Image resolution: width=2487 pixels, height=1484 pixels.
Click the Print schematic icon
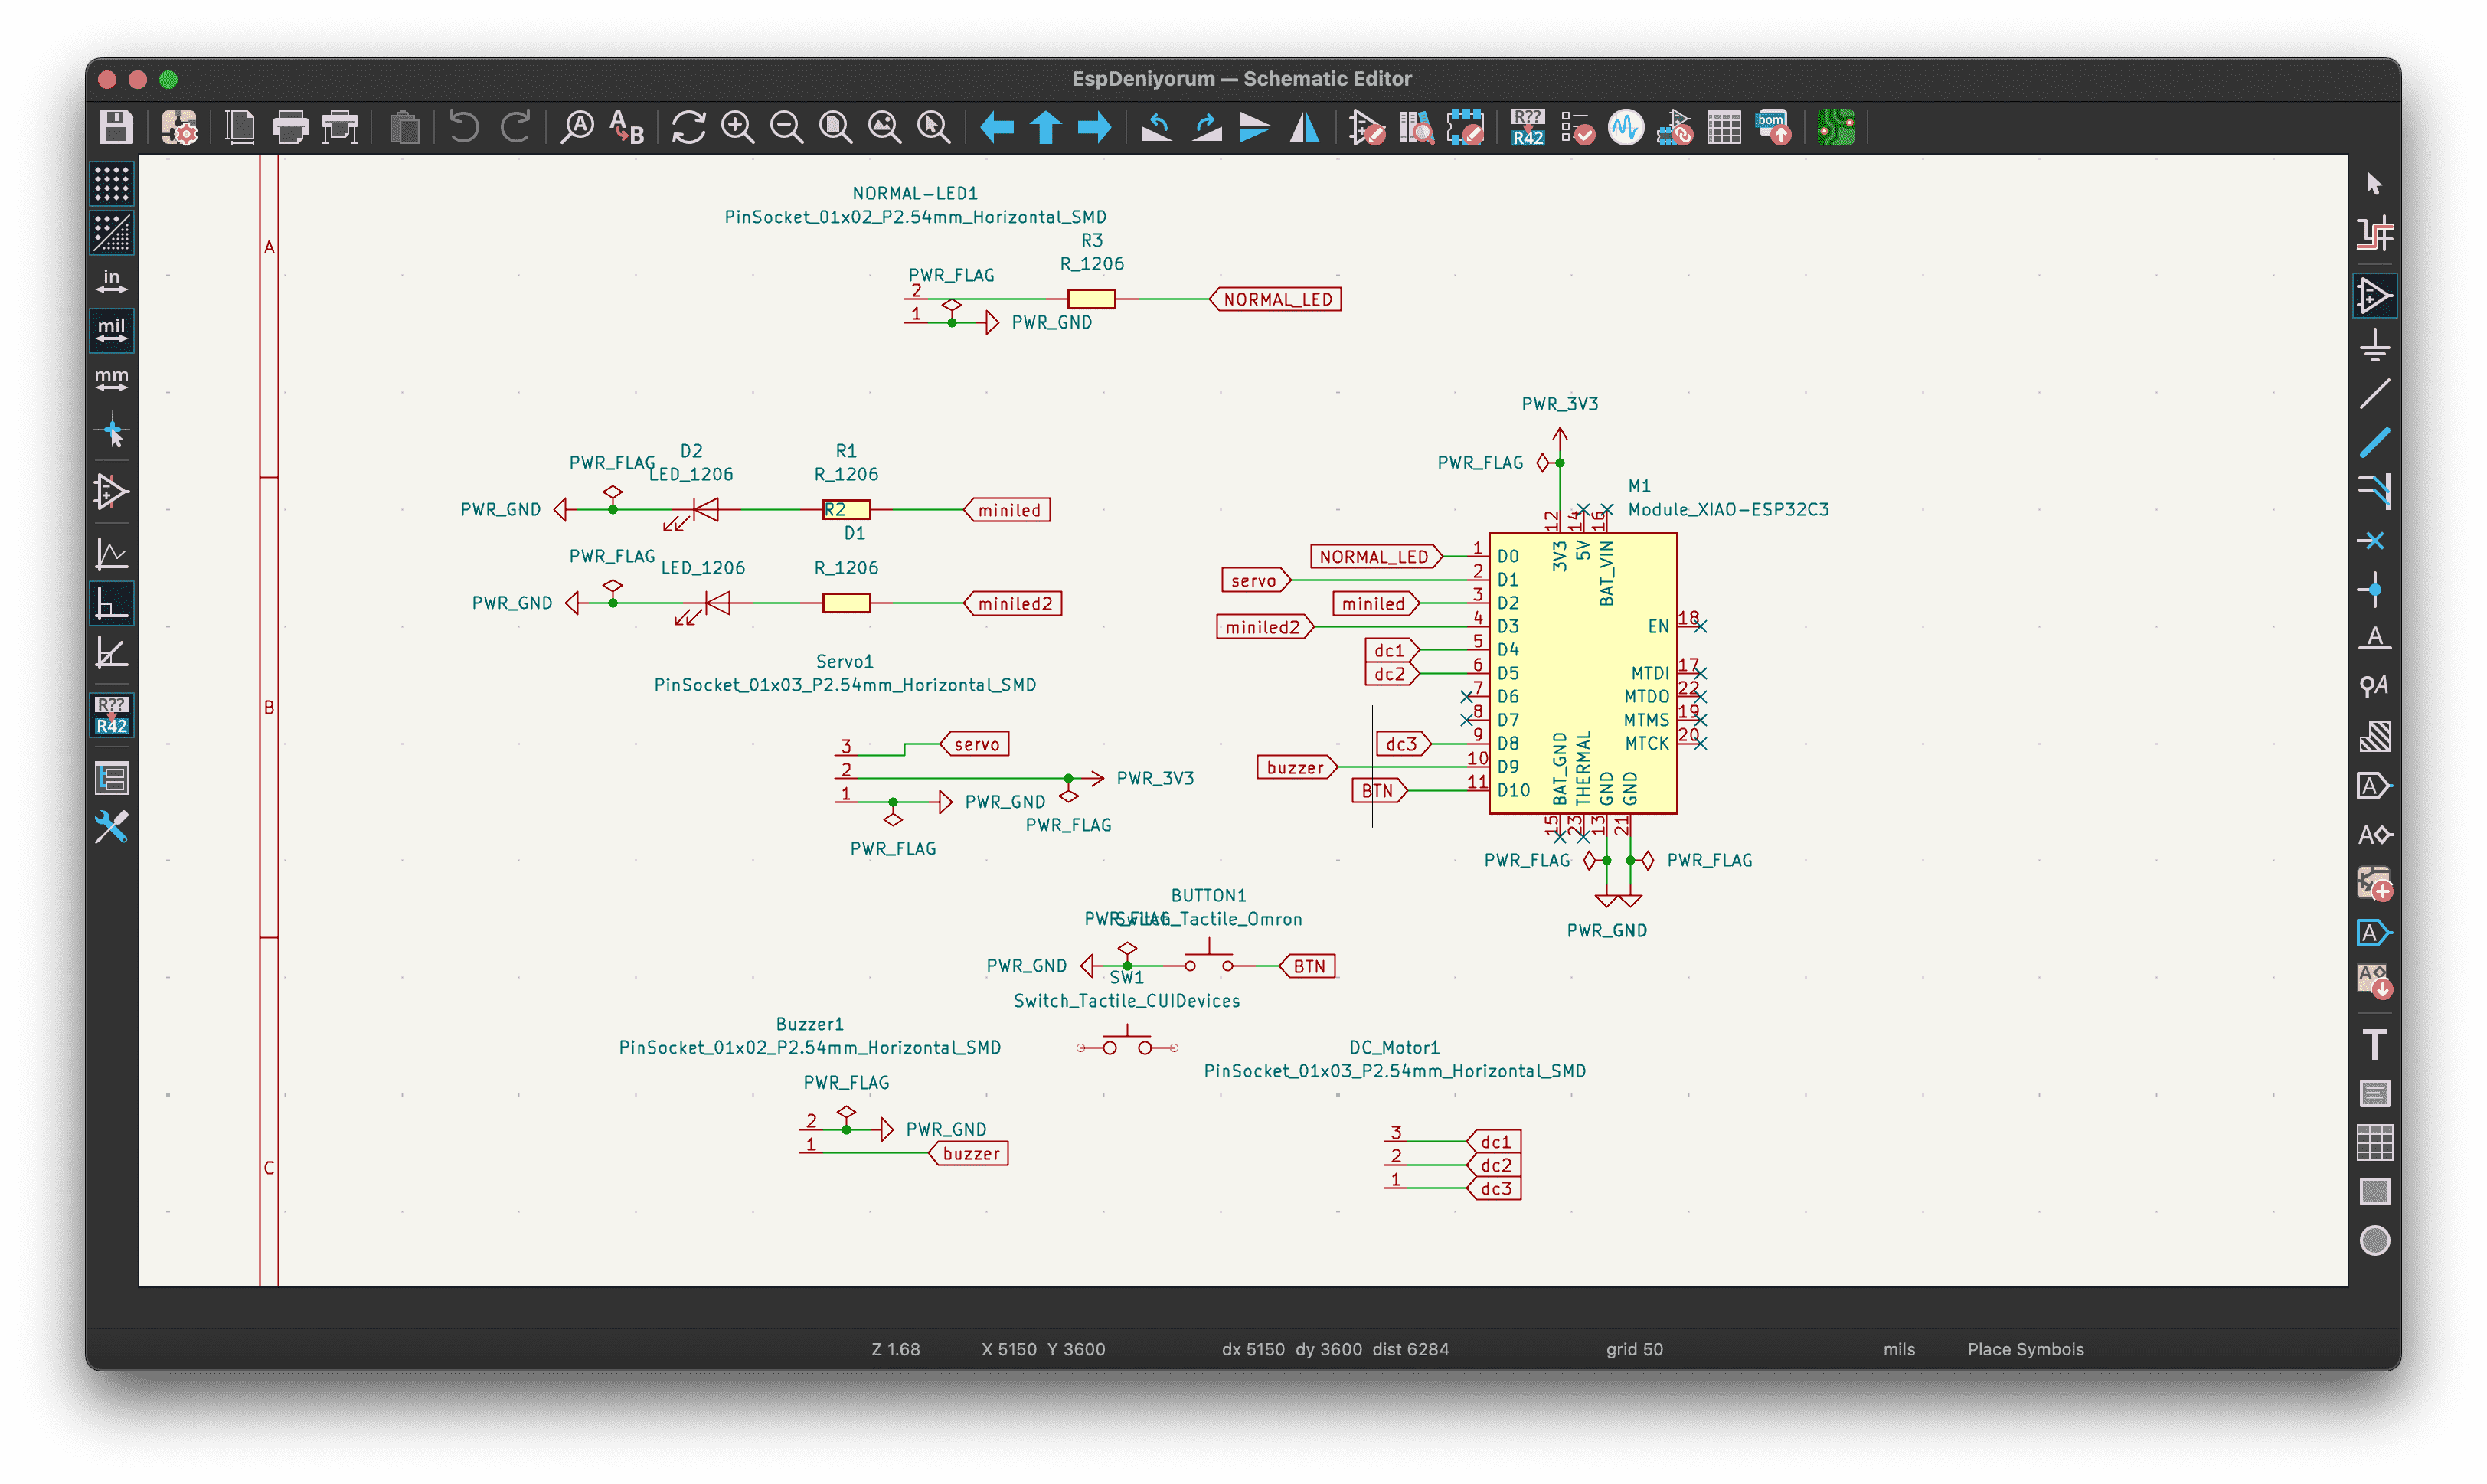coord(291,128)
